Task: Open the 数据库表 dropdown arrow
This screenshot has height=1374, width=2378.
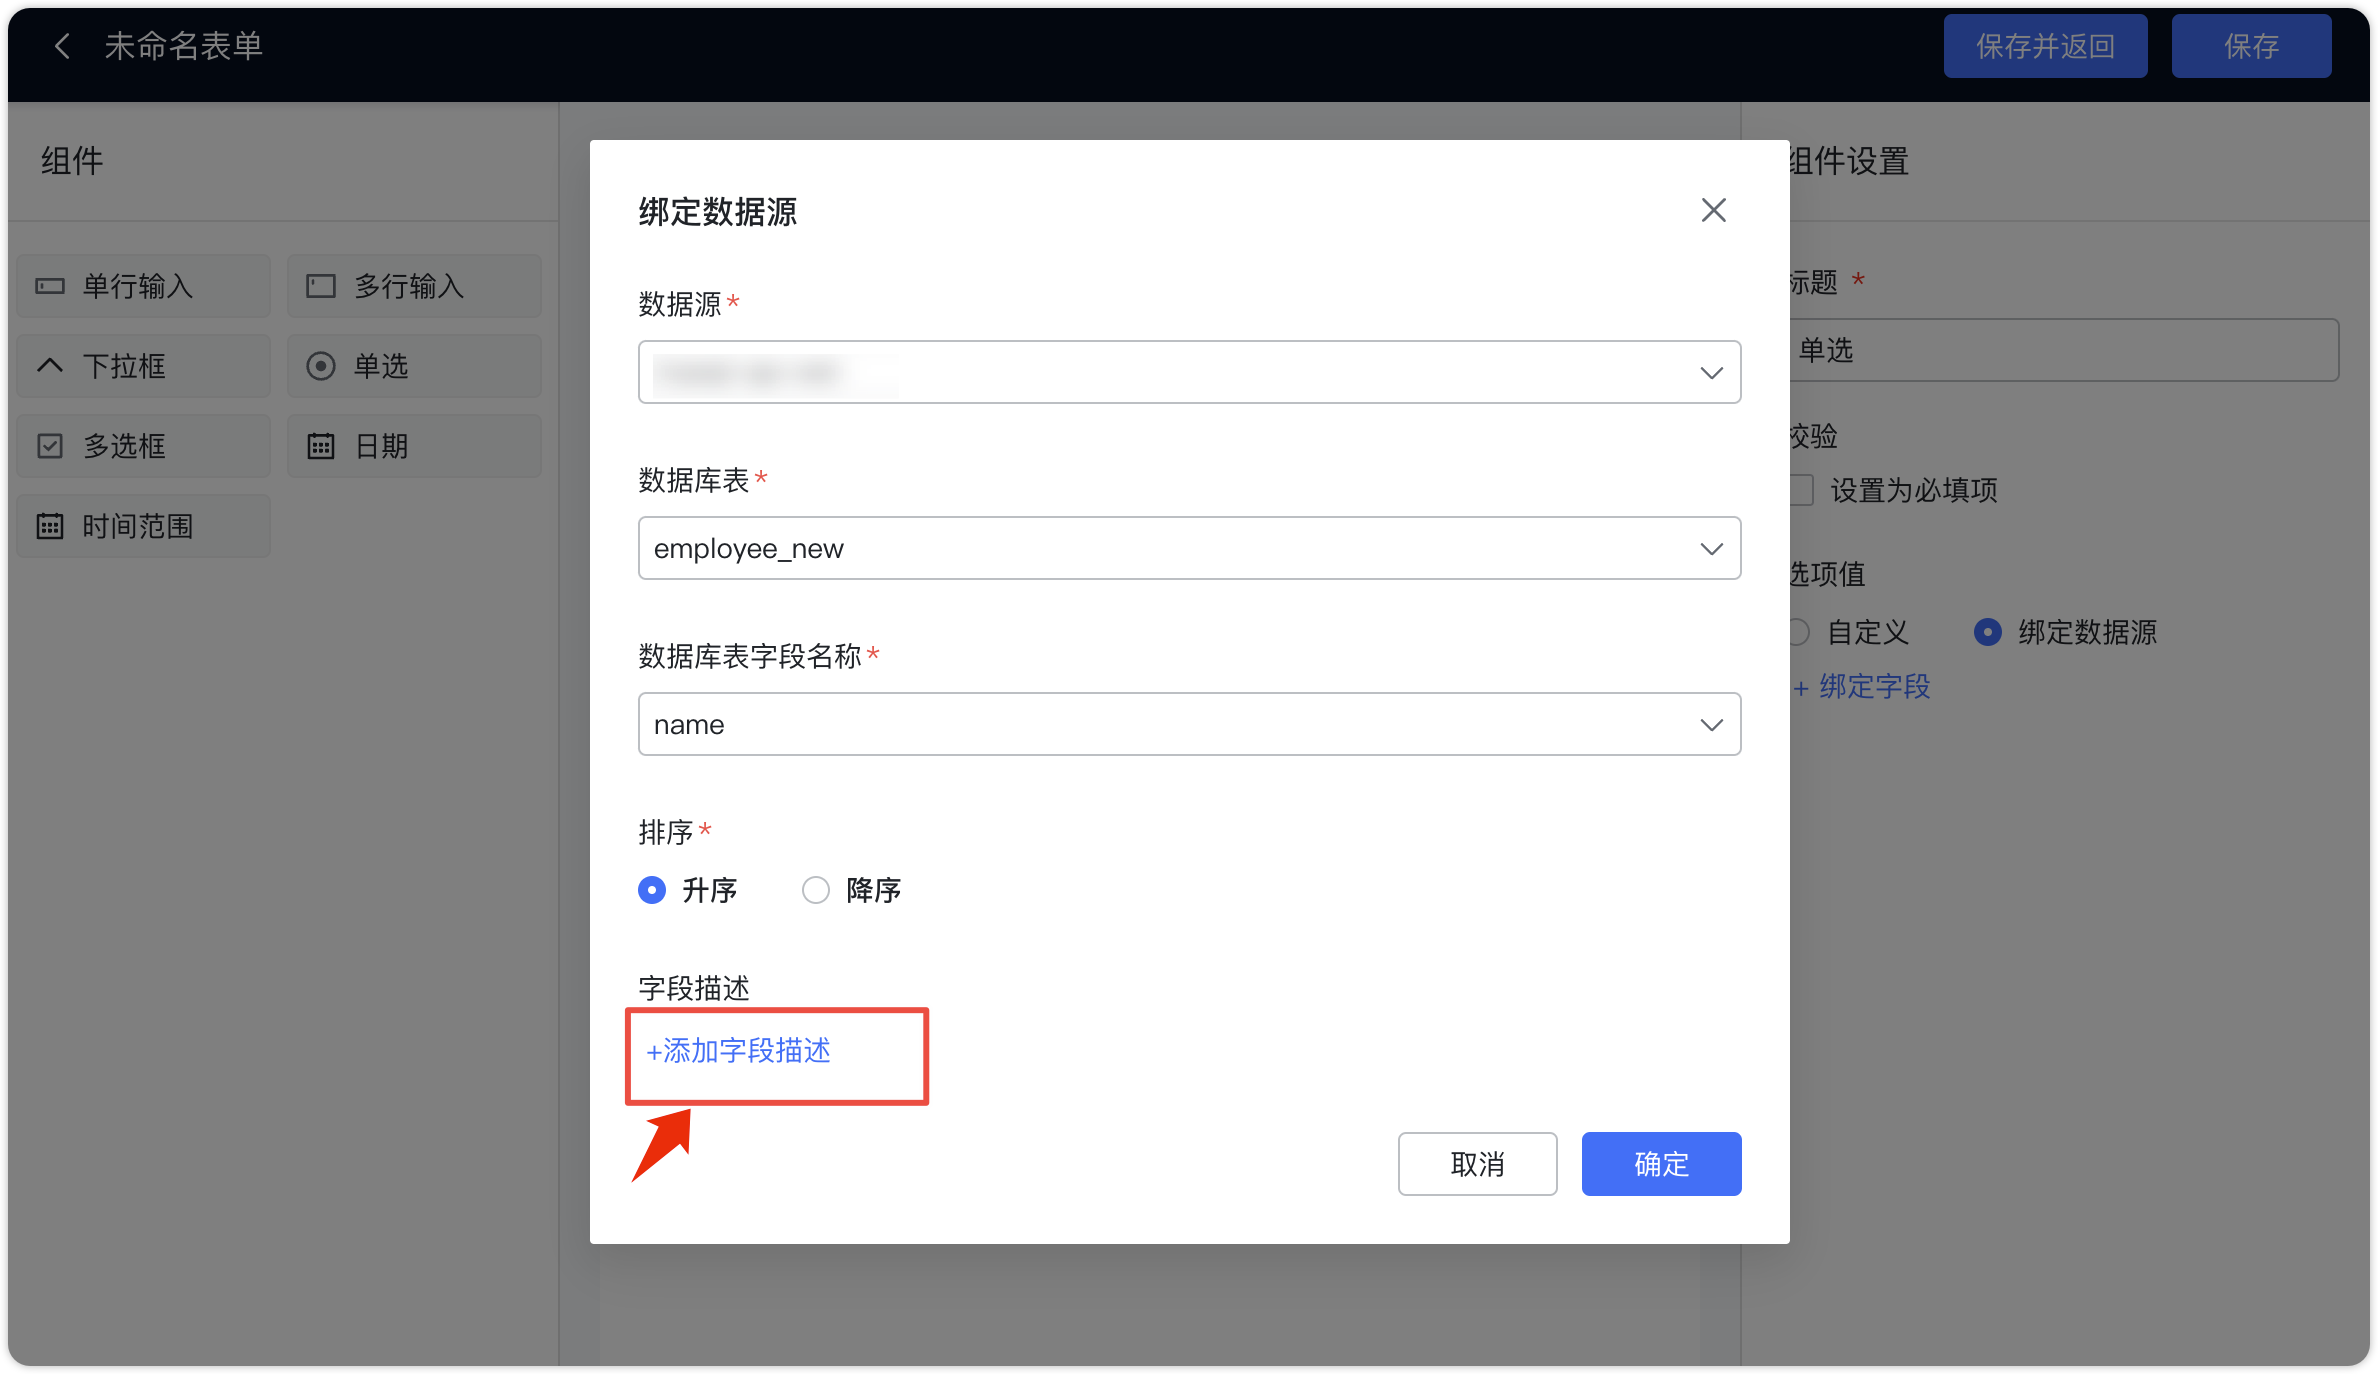Action: pos(1711,549)
